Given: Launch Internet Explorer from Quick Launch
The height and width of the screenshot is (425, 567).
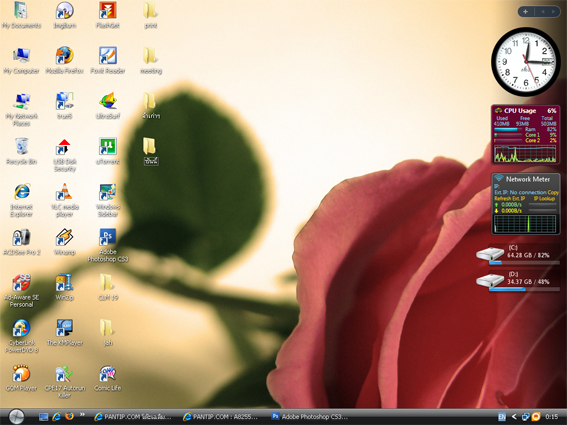Looking at the screenshot, I should [x=56, y=417].
